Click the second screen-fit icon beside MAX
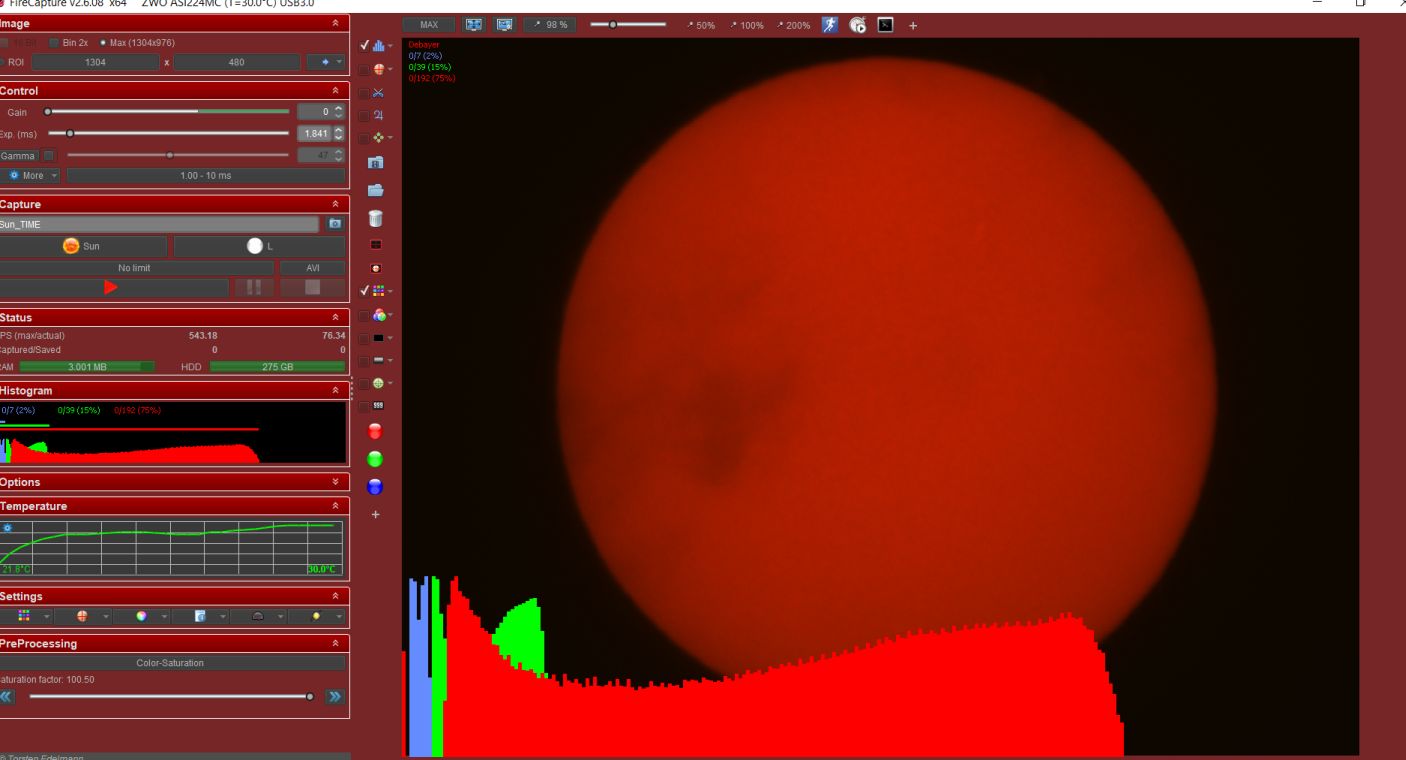Image resolution: width=1406 pixels, height=760 pixels. pyautogui.click(x=504, y=24)
